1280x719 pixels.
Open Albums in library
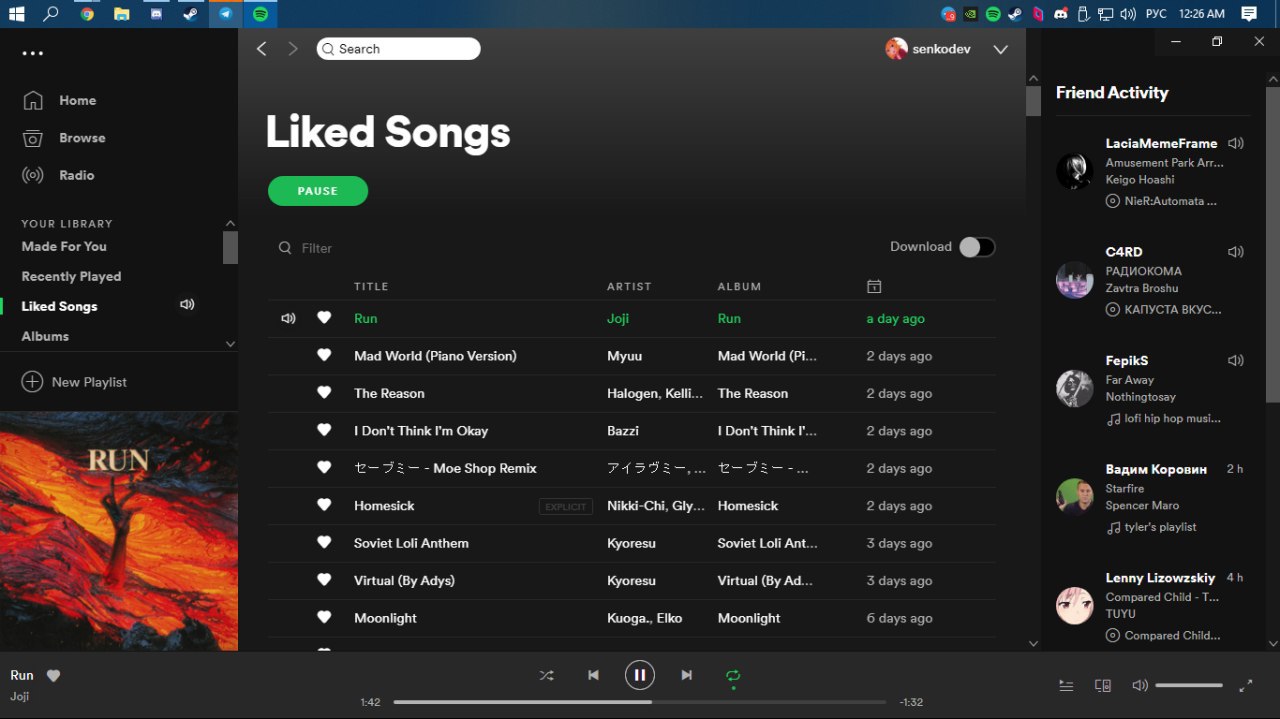click(45, 336)
